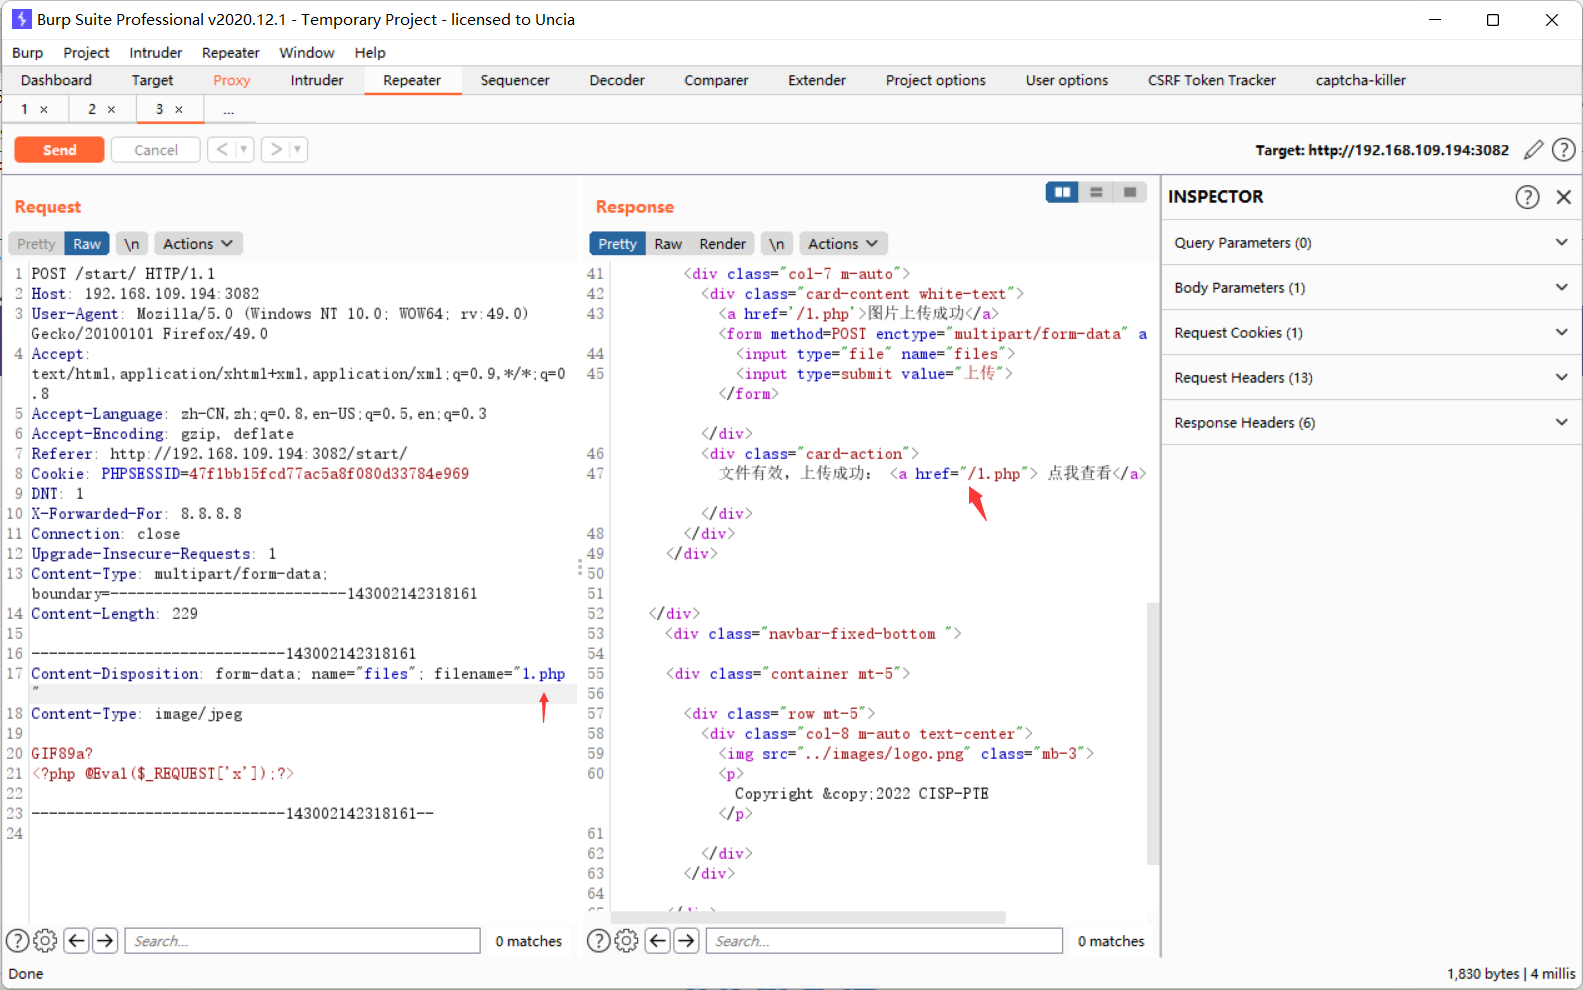The height and width of the screenshot is (990, 1583).
Task: Open the next history dropdown arrow
Action: pyautogui.click(x=298, y=149)
